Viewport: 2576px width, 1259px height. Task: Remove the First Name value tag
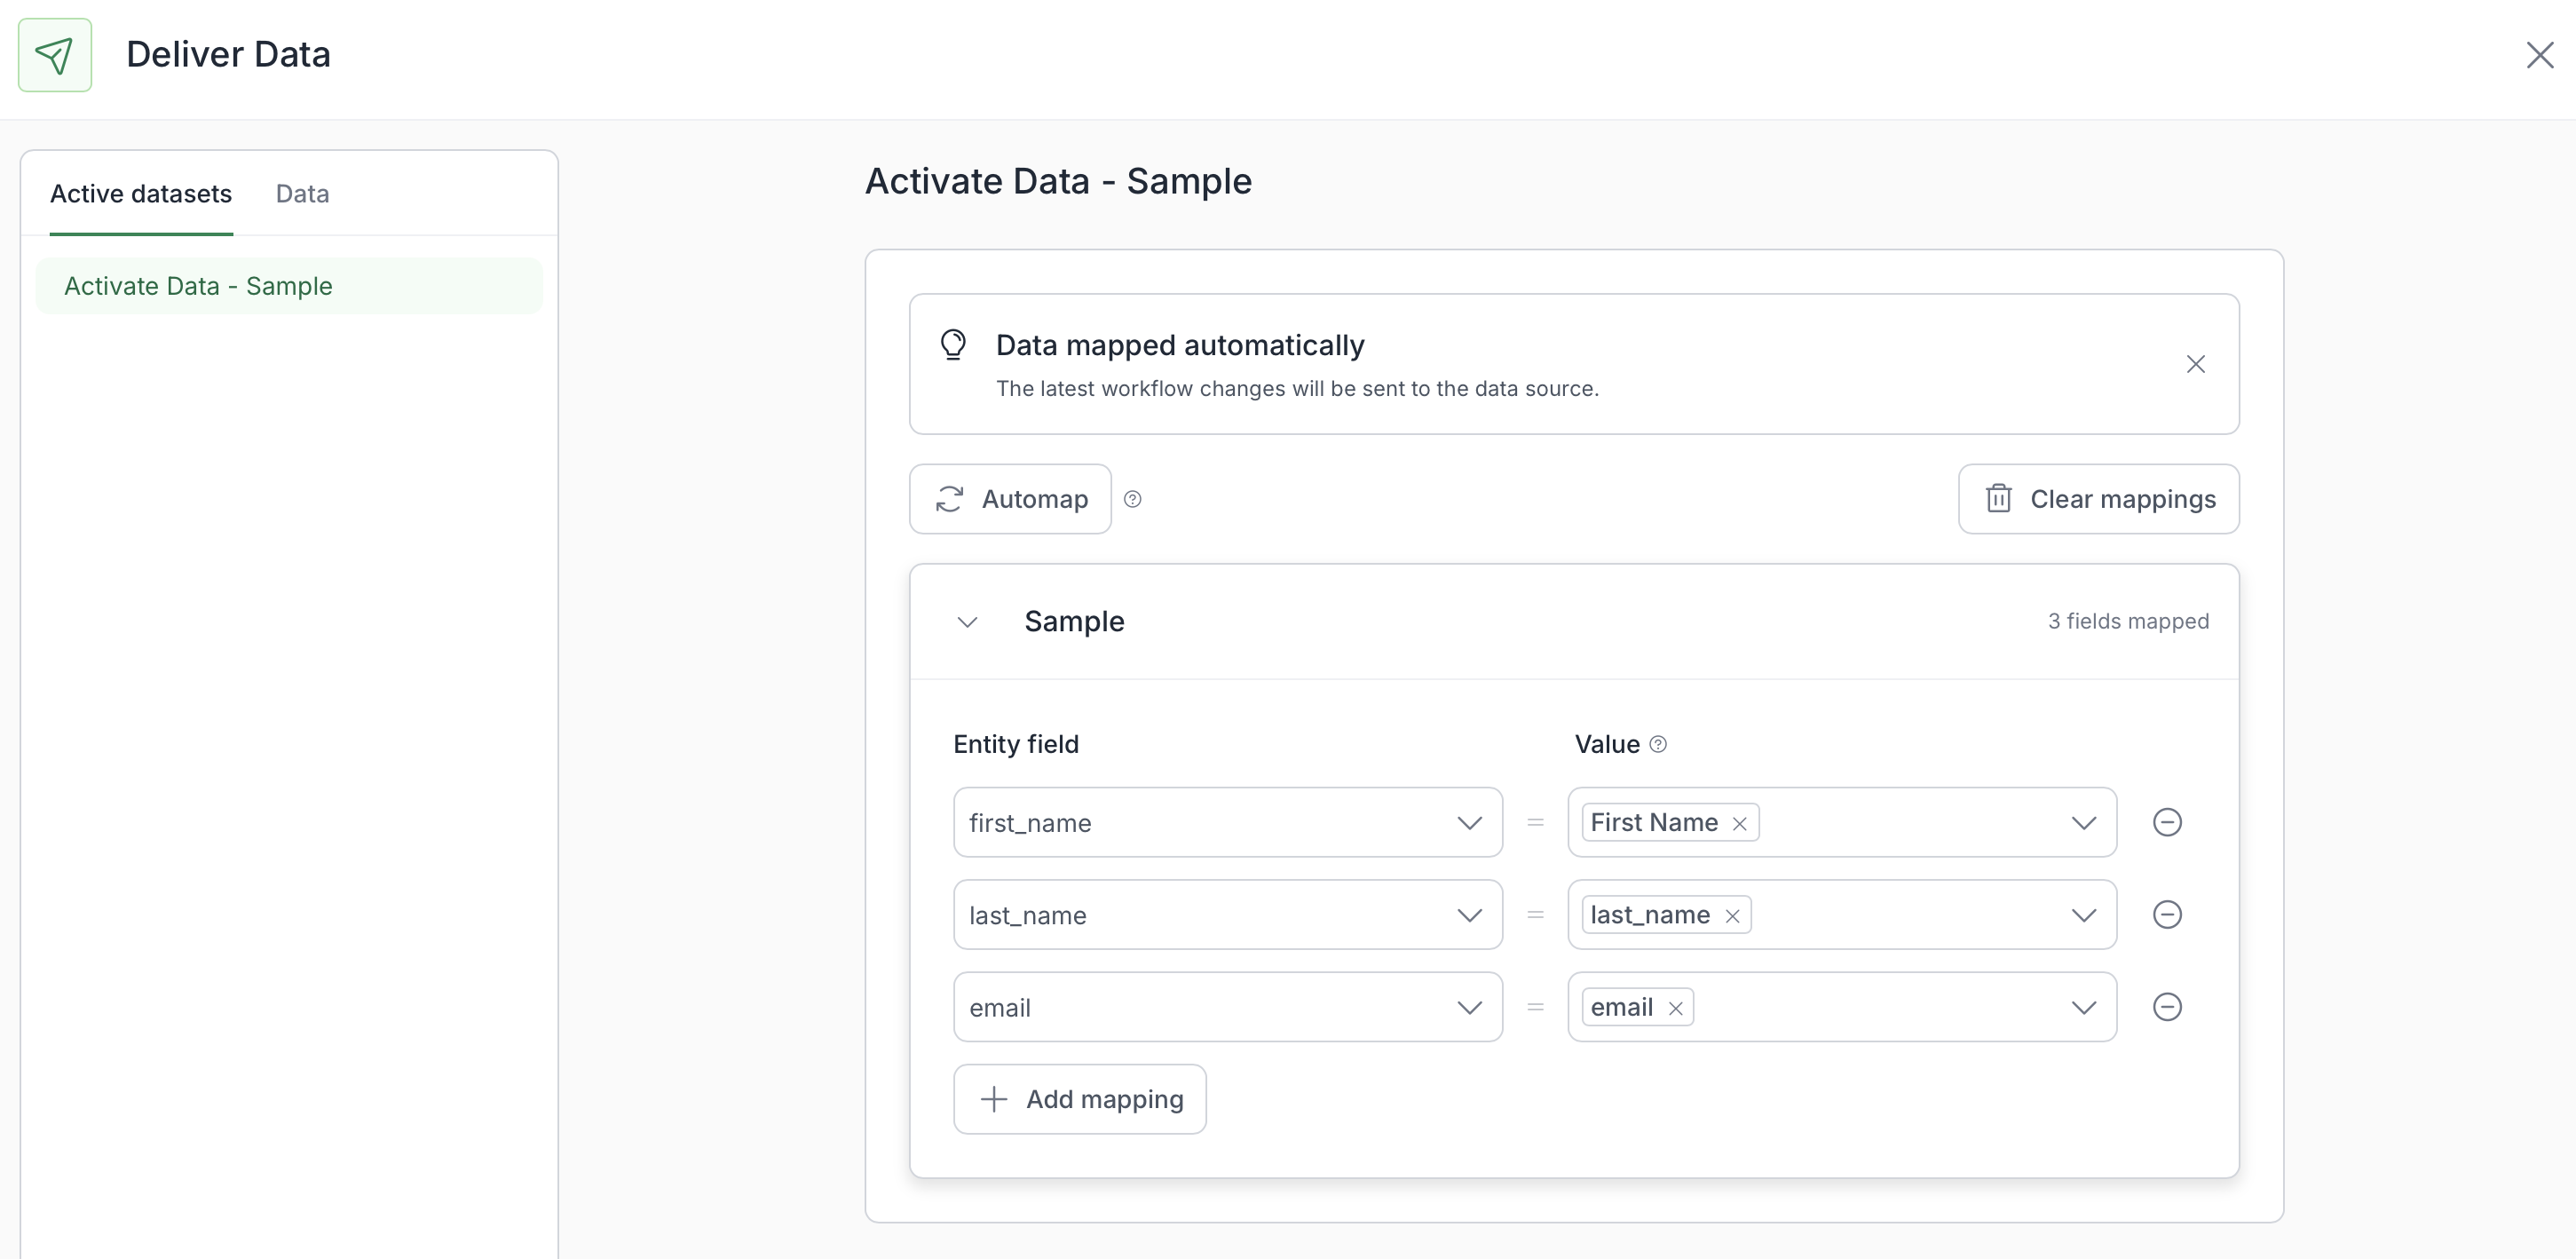tap(1739, 824)
